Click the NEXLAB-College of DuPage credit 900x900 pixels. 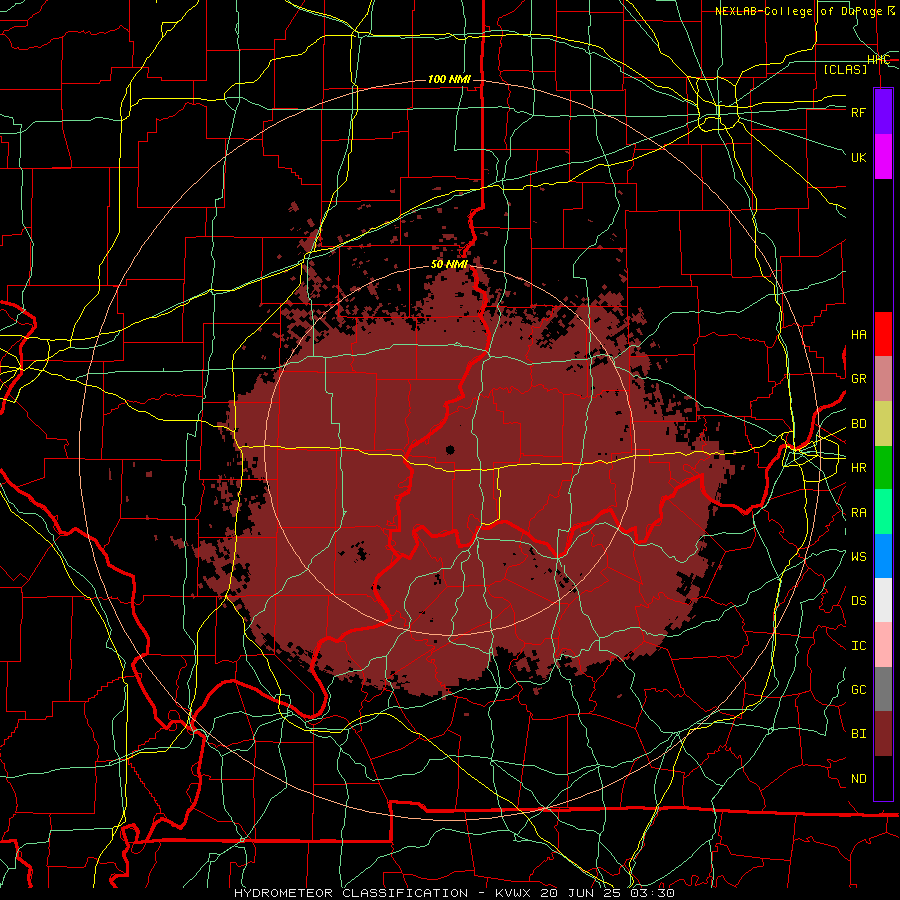(805, 11)
